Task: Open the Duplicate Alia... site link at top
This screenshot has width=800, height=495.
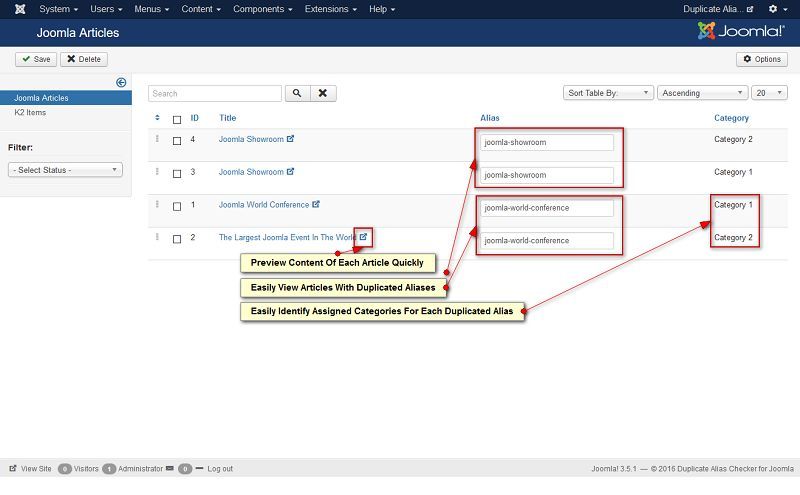Action: [x=718, y=9]
